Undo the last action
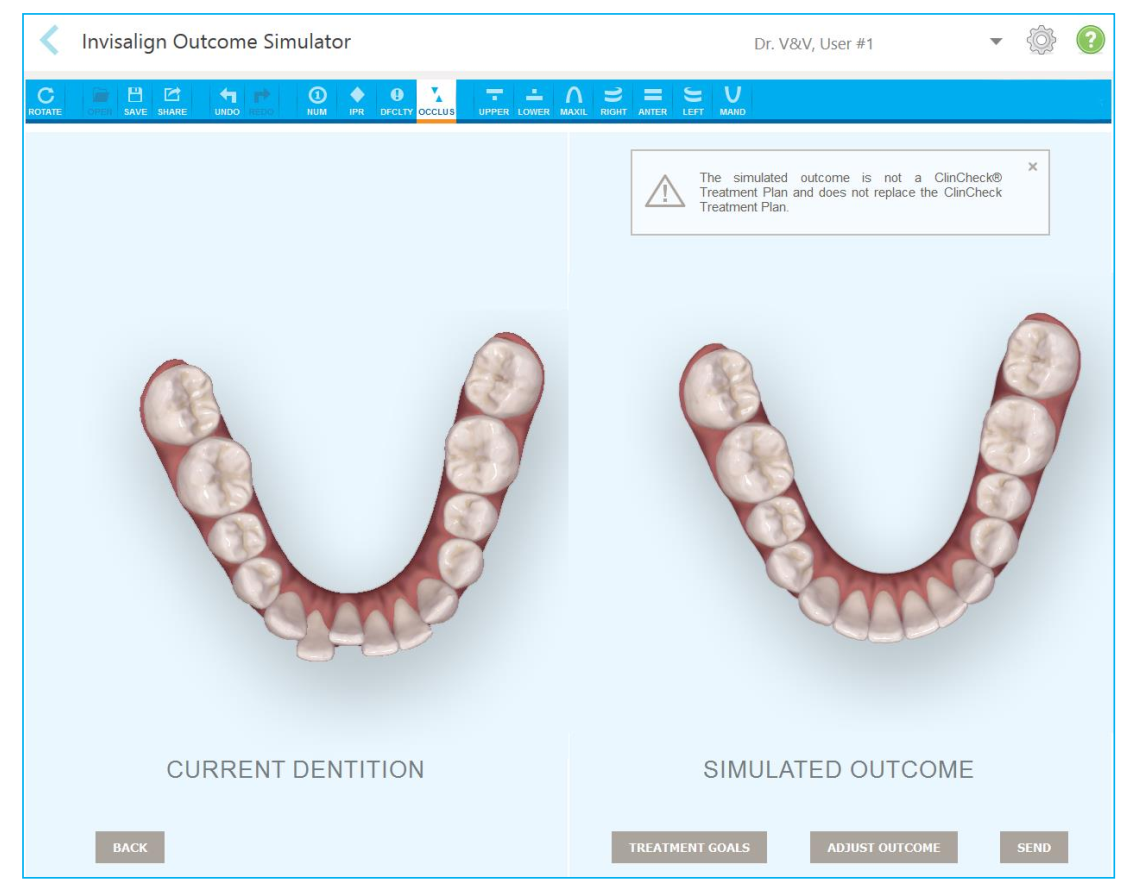The width and height of the screenshot is (1126, 884). tap(227, 100)
